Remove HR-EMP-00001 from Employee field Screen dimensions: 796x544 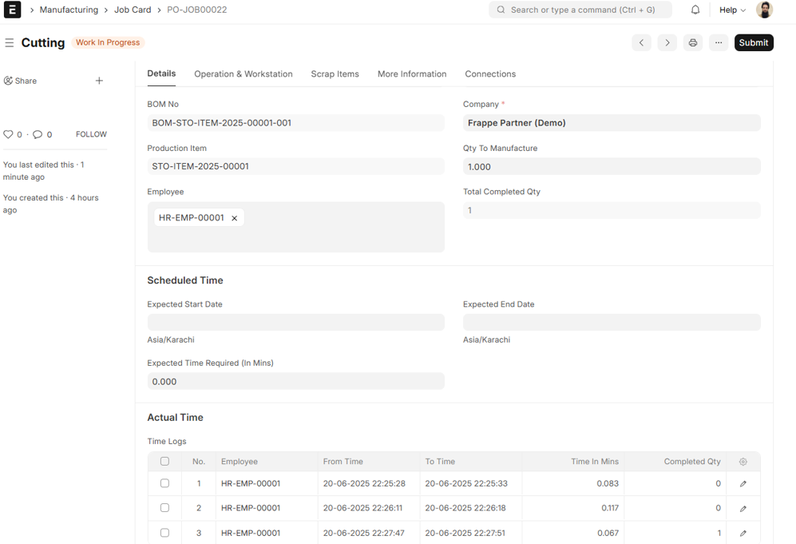(x=235, y=218)
